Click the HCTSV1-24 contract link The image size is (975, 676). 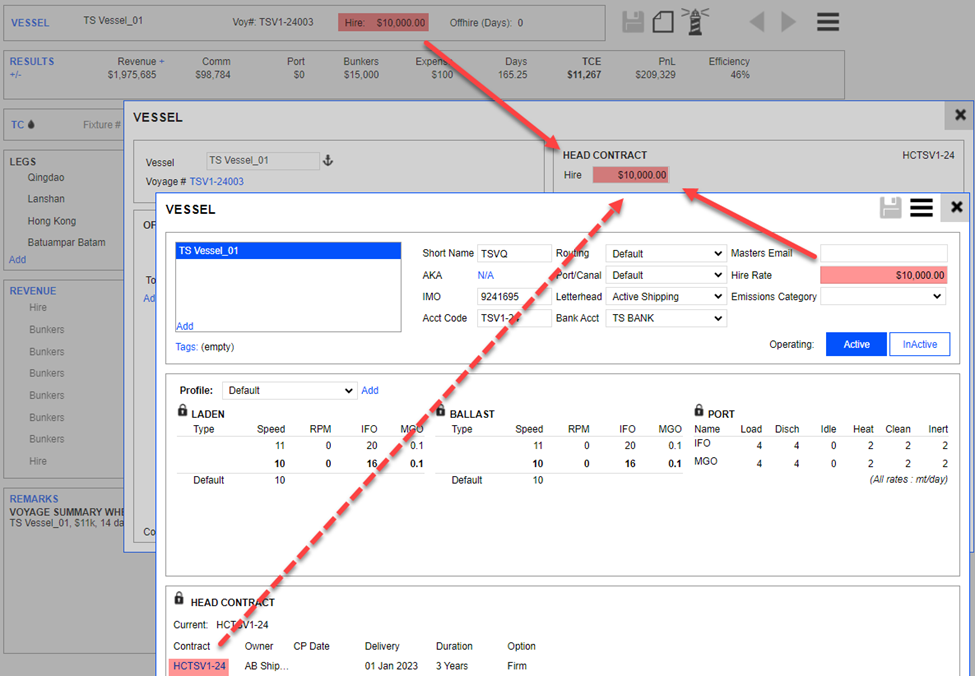199,667
